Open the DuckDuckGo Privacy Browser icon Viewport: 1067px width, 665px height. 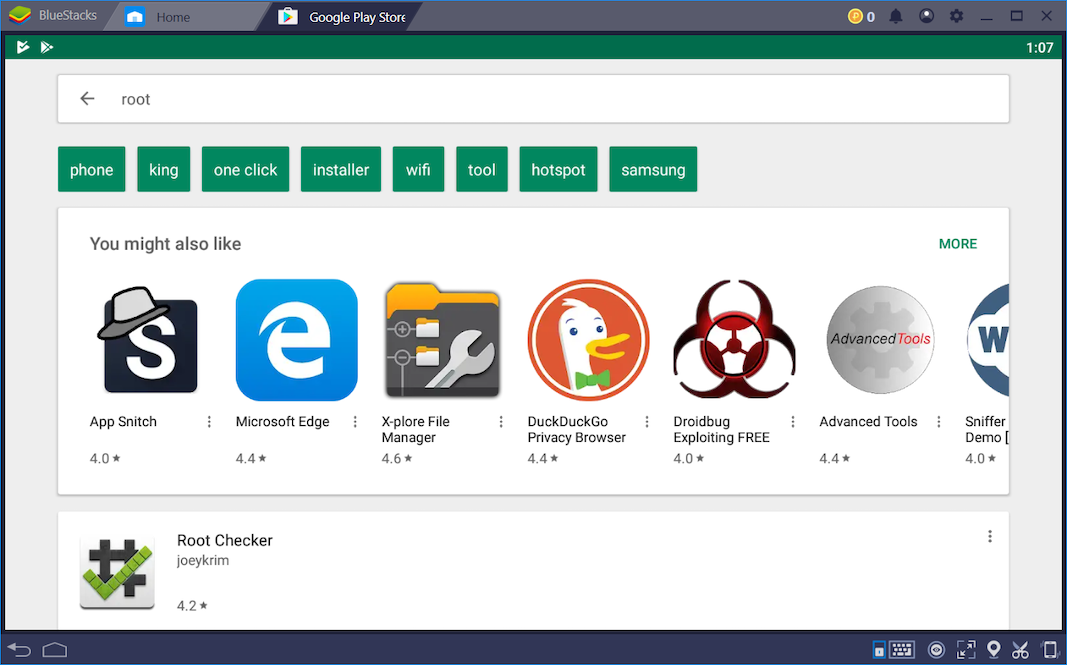pyautogui.click(x=589, y=340)
